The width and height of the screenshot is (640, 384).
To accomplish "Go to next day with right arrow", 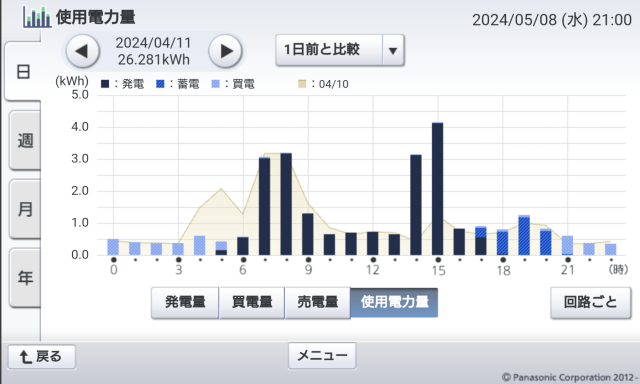I will [225, 51].
